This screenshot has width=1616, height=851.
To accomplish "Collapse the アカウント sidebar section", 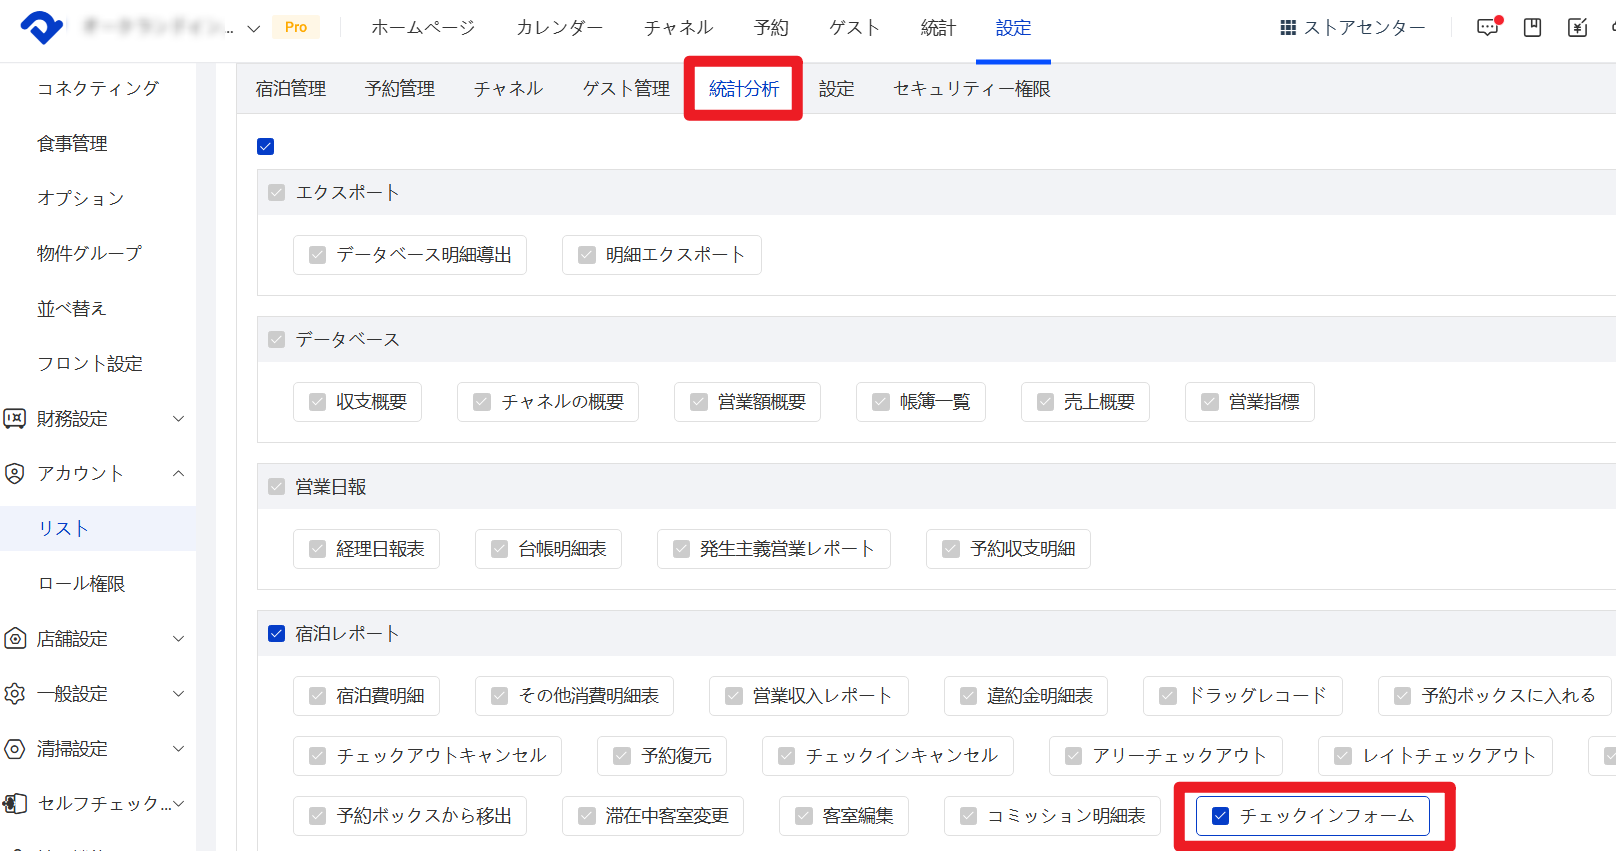I will 178,474.
